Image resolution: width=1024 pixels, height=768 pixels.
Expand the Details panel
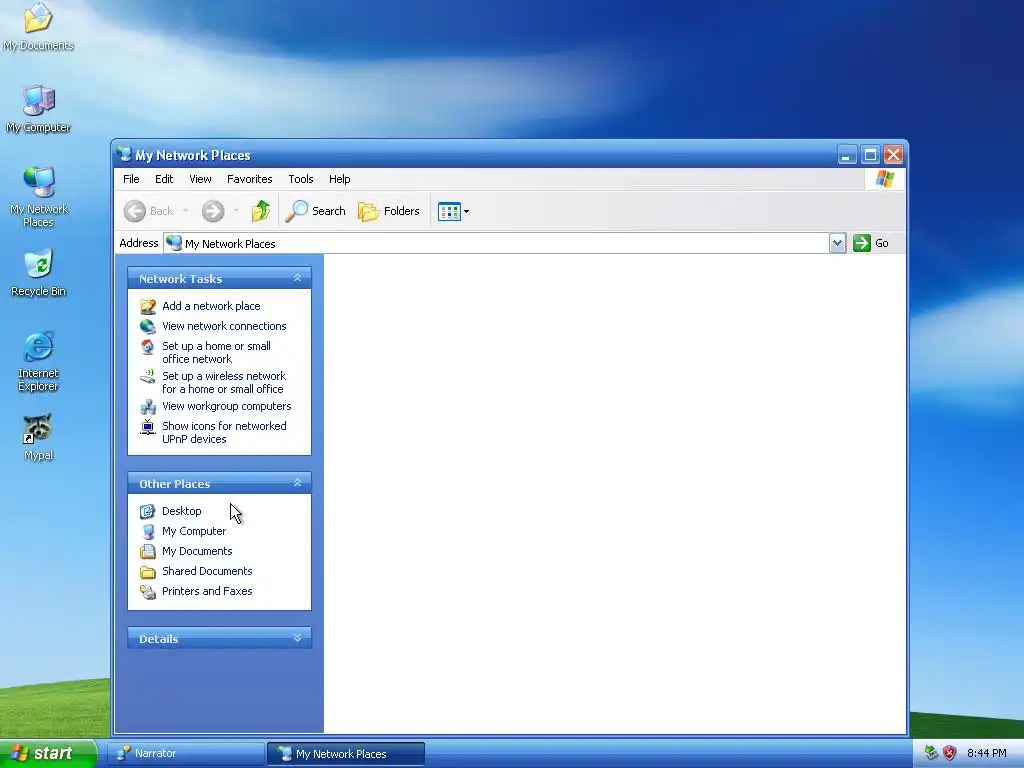pyautogui.click(x=297, y=638)
